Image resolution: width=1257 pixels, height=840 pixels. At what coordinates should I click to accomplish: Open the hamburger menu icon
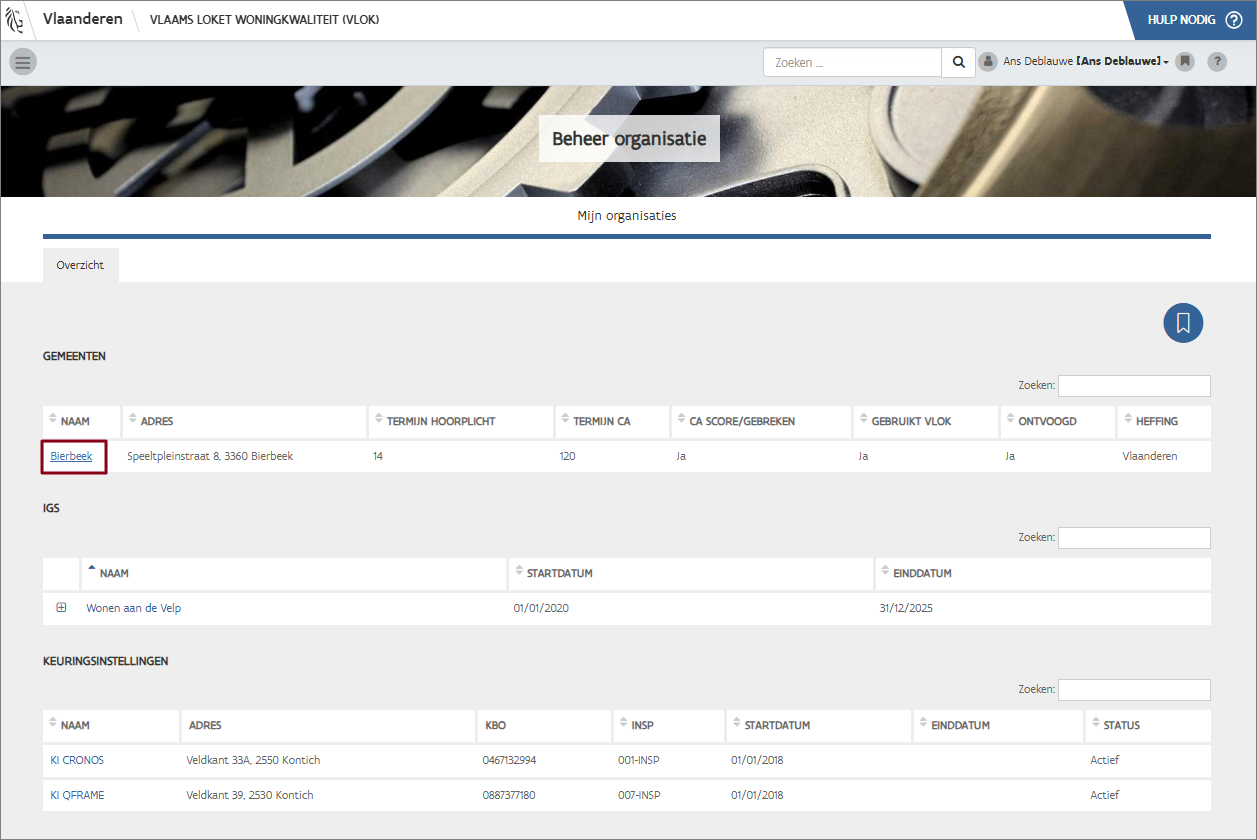pos(23,62)
